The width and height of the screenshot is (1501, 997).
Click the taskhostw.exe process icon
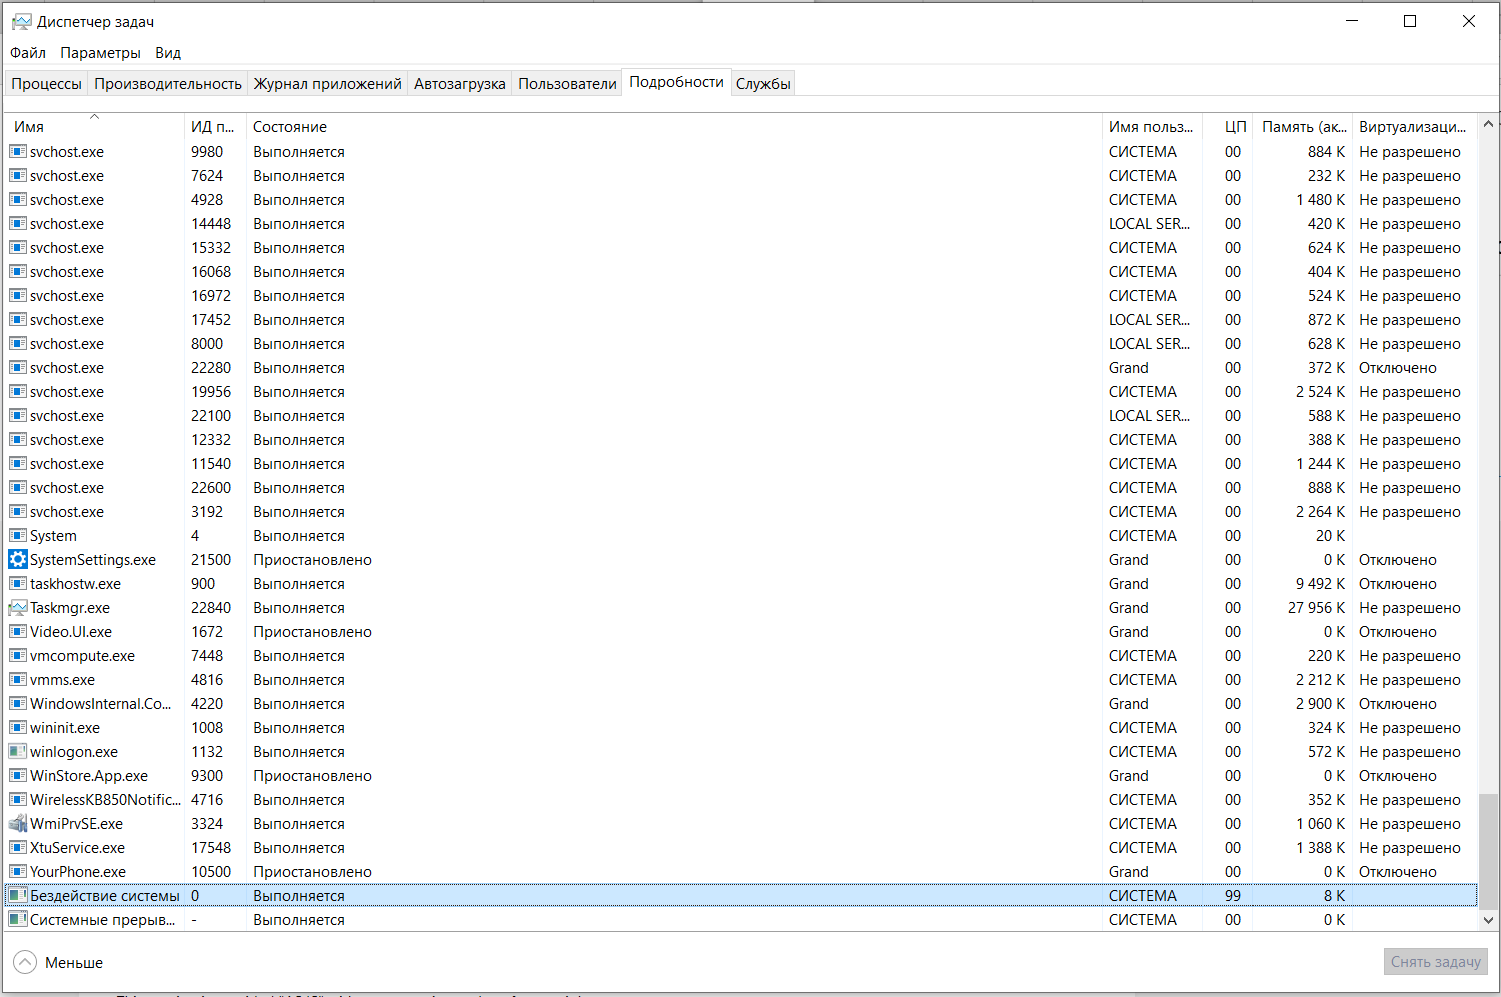click(x=18, y=584)
